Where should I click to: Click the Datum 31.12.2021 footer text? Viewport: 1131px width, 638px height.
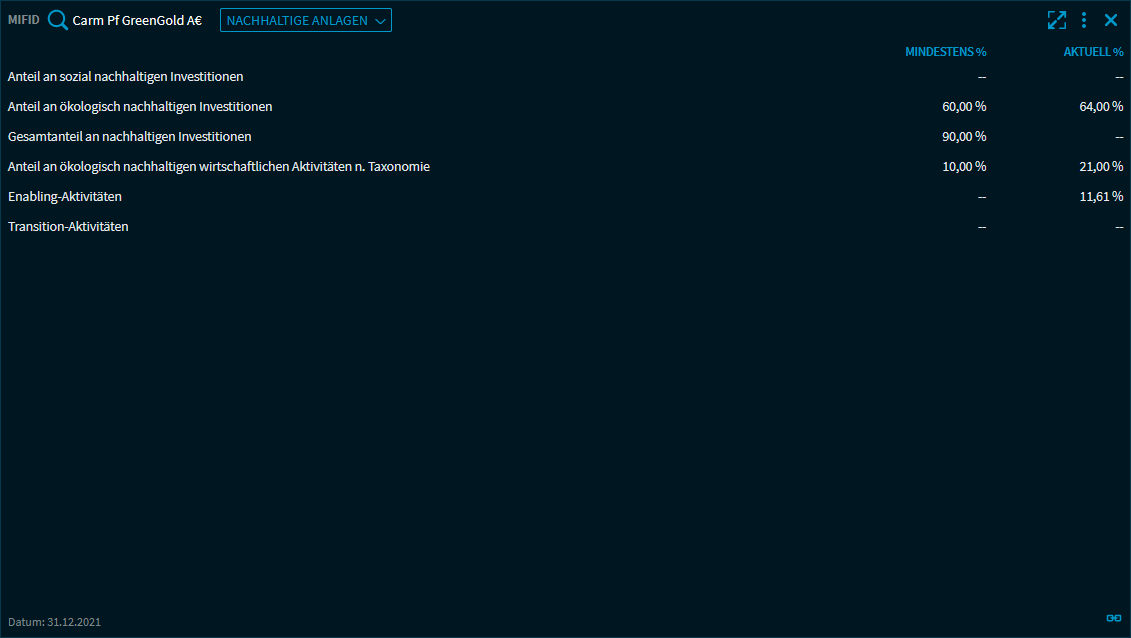tap(54, 622)
